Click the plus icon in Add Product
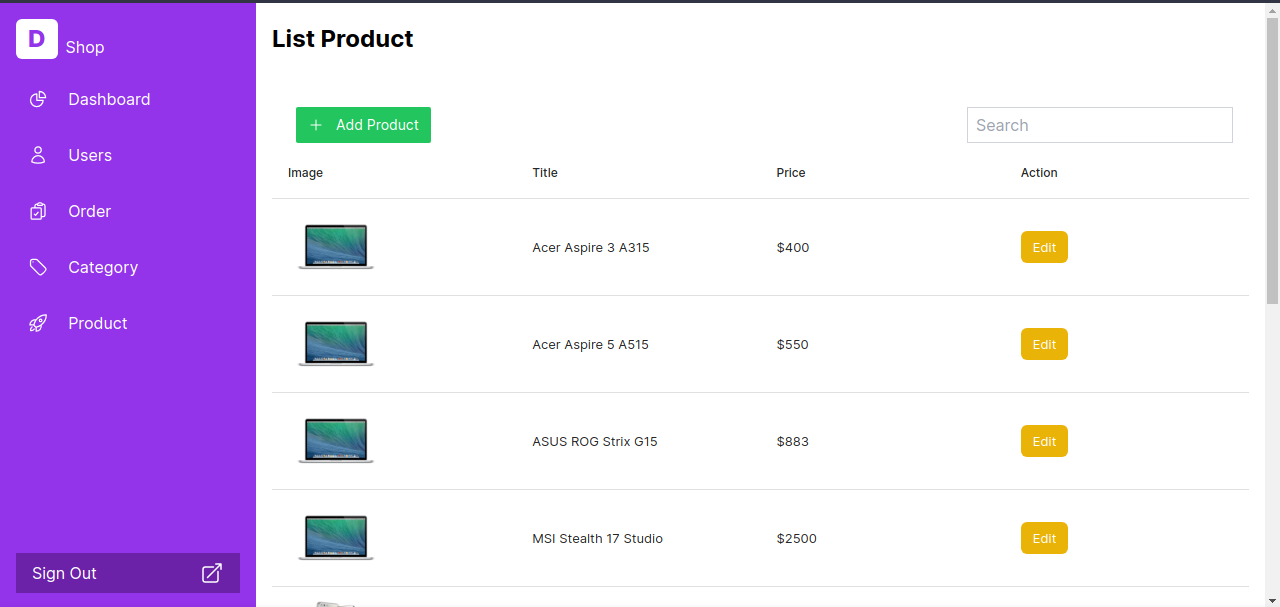The image size is (1280, 607). [316, 125]
